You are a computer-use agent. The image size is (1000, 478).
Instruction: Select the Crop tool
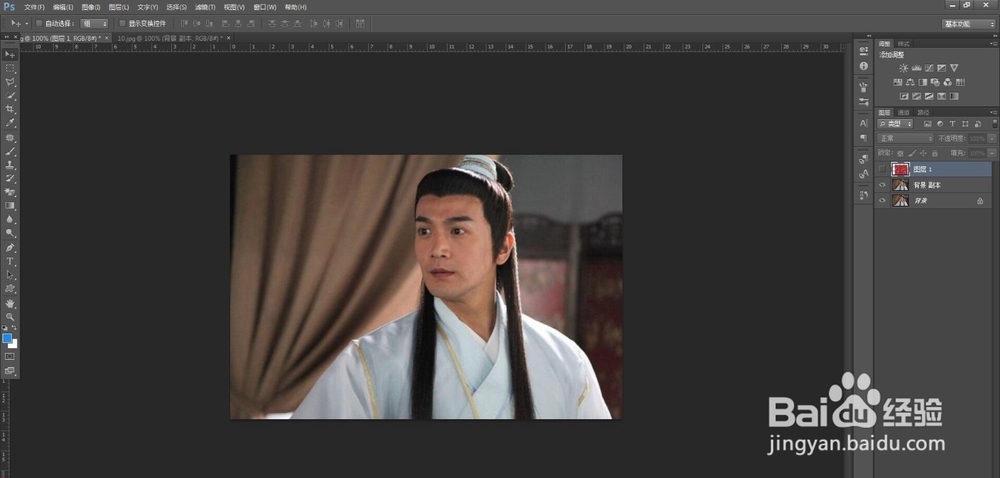[x=10, y=110]
